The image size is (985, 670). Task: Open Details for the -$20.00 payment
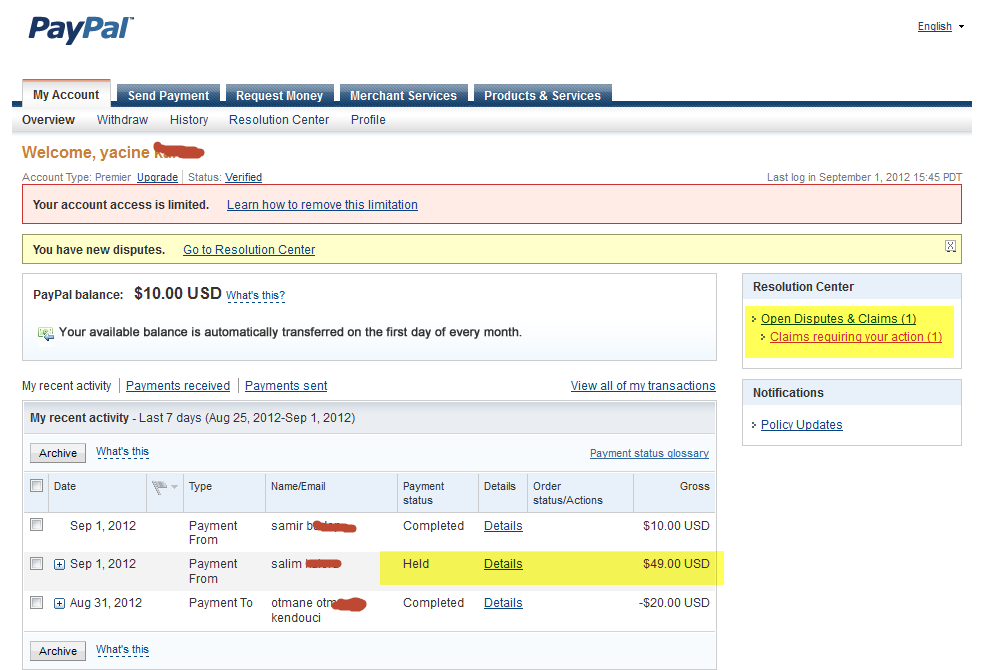[503, 603]
